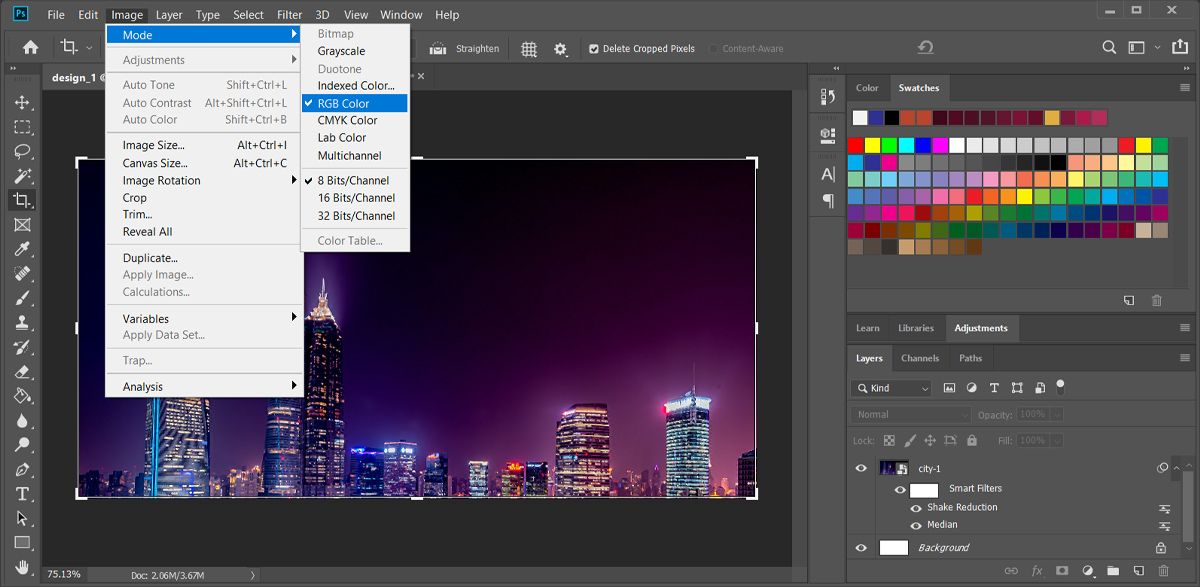Screen dimensions: 1200x587
Task: Click the trash icon to delete a layer
Action: [x=1163, y=571]
